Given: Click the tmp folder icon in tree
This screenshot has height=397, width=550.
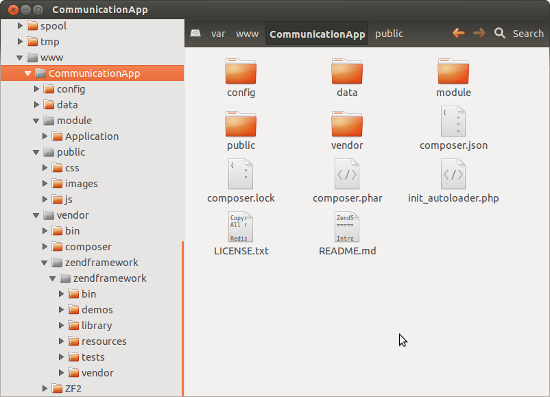Looking at the screenshot, I should [x=33, y=42].
